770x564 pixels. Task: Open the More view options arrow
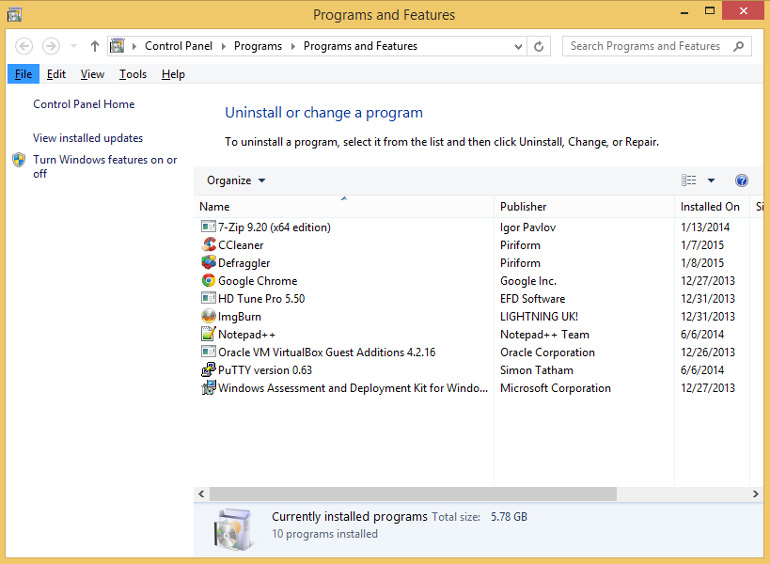pyautogui.click(x=711, y=180)
